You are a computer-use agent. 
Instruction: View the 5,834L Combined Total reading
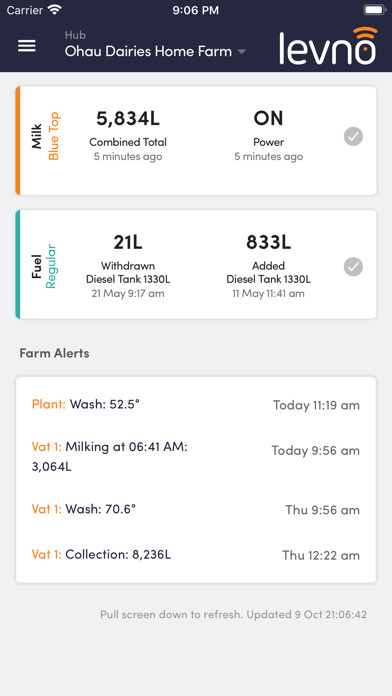click(x=128, y=136)
